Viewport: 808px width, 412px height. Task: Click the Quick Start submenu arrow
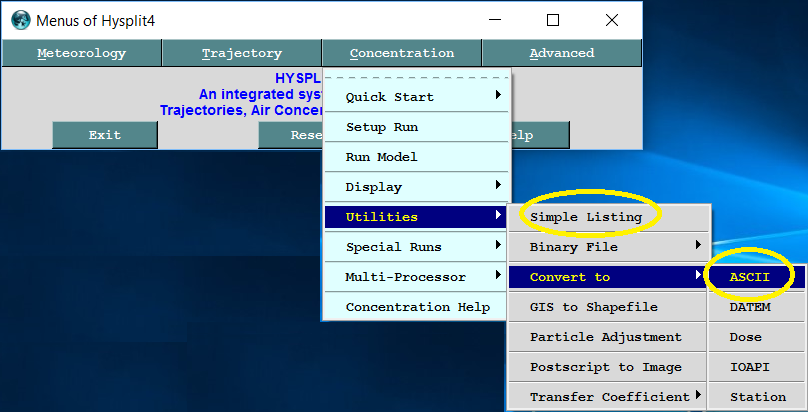pos(498,95)
